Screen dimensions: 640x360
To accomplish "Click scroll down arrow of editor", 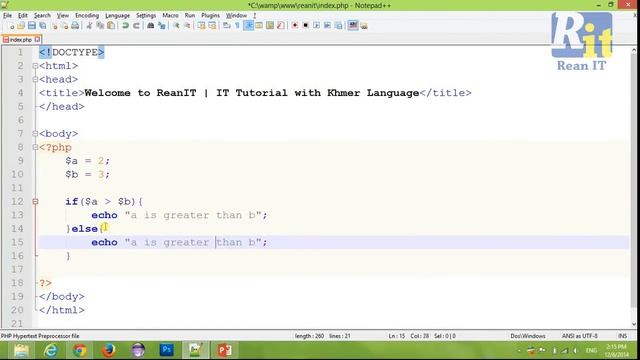I will 633,325.
